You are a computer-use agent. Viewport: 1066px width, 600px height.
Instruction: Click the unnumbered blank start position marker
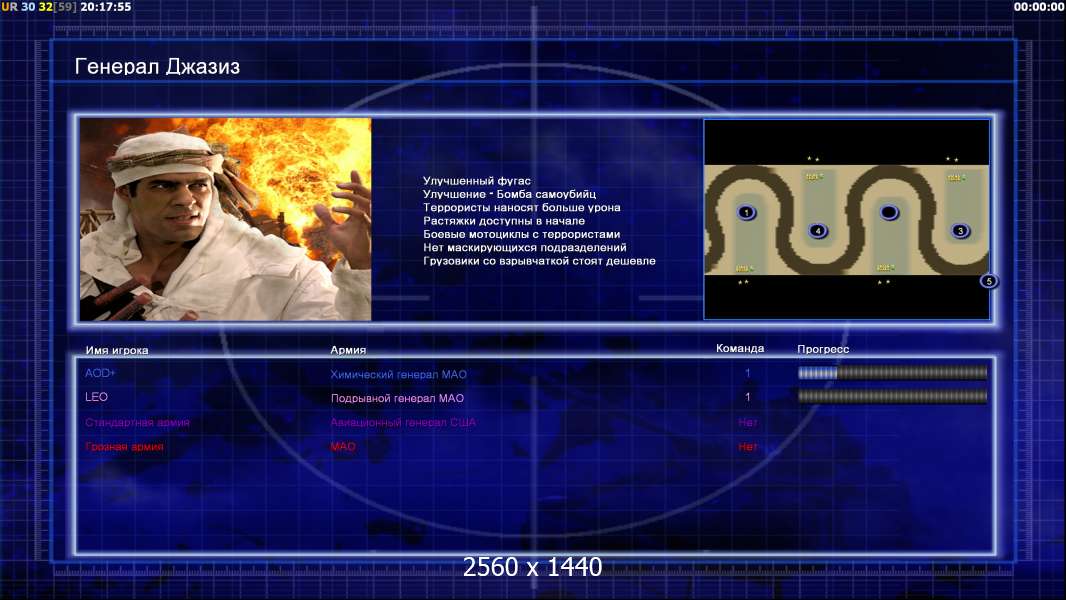pos(889,213)
